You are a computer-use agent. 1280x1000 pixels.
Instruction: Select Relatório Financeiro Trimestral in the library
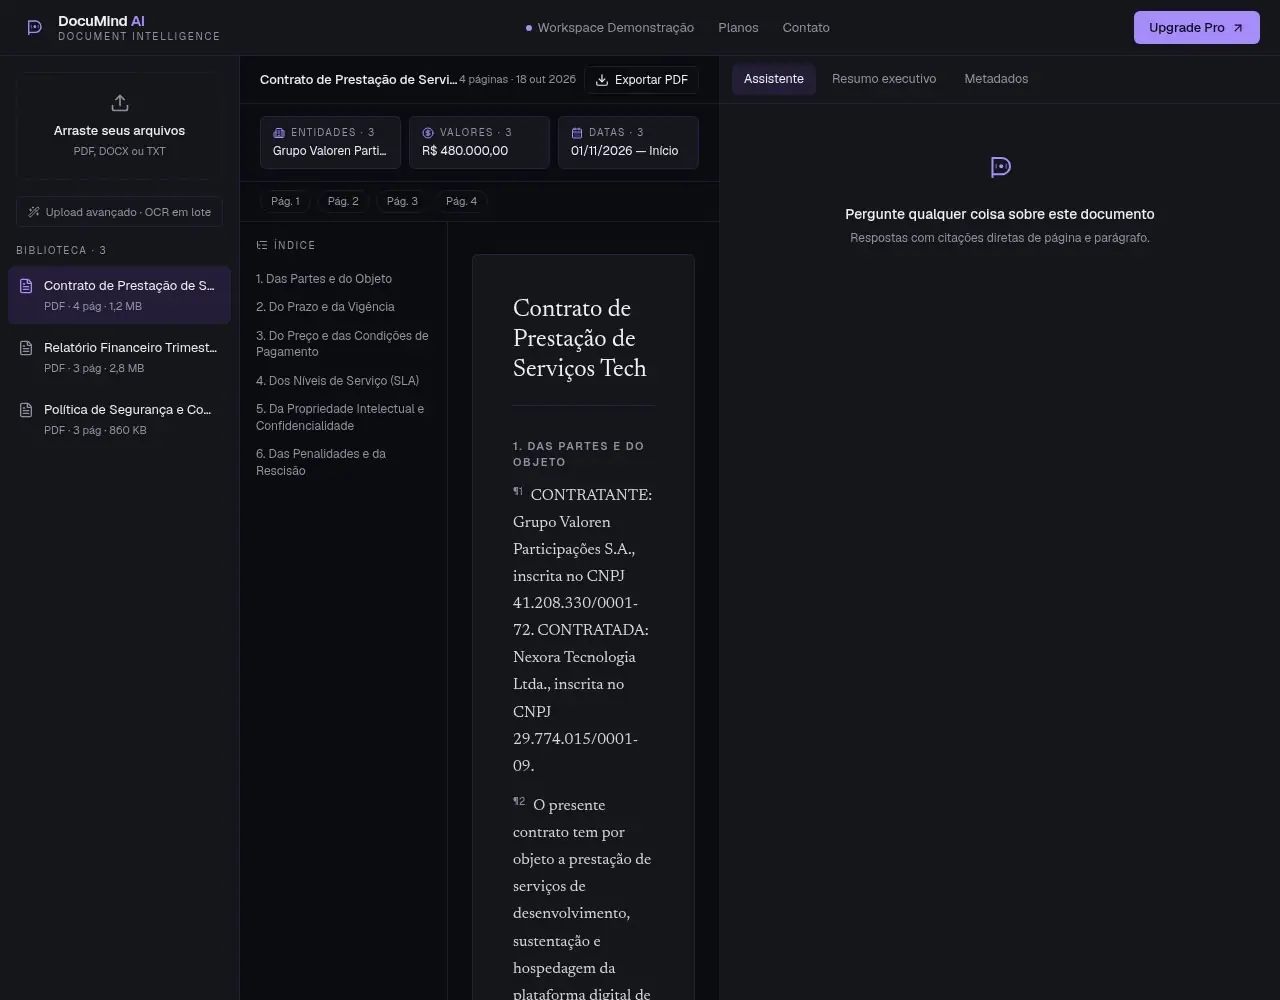[x=119, y=357]
